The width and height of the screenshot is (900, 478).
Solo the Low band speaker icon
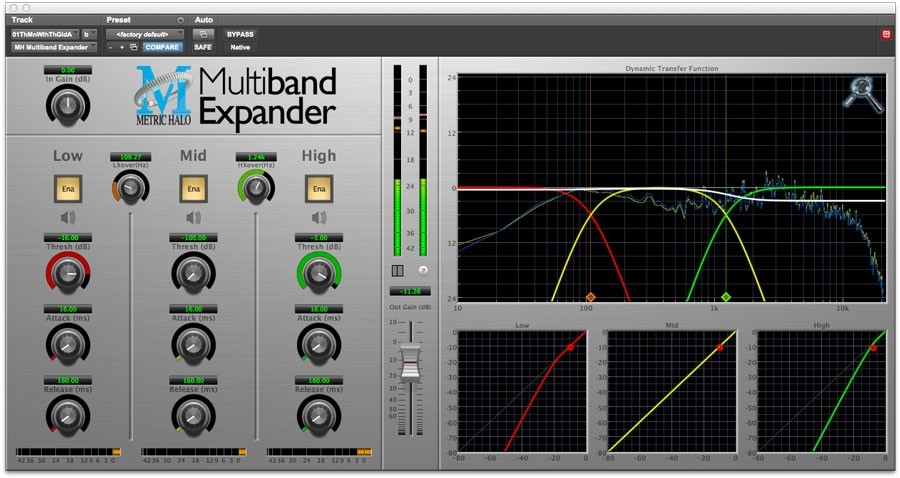tap(68, 217)
